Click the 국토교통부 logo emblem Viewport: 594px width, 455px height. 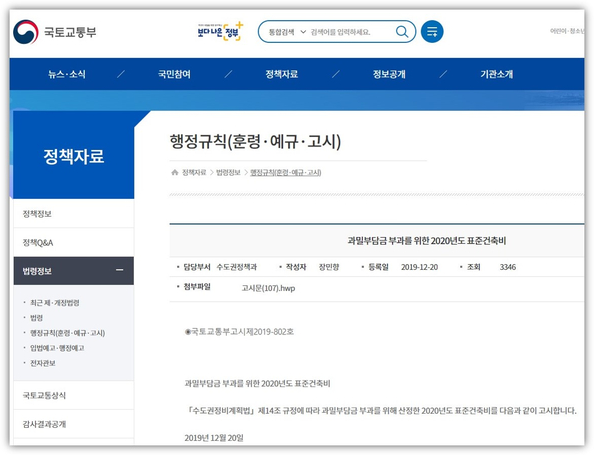coord(26,32)
